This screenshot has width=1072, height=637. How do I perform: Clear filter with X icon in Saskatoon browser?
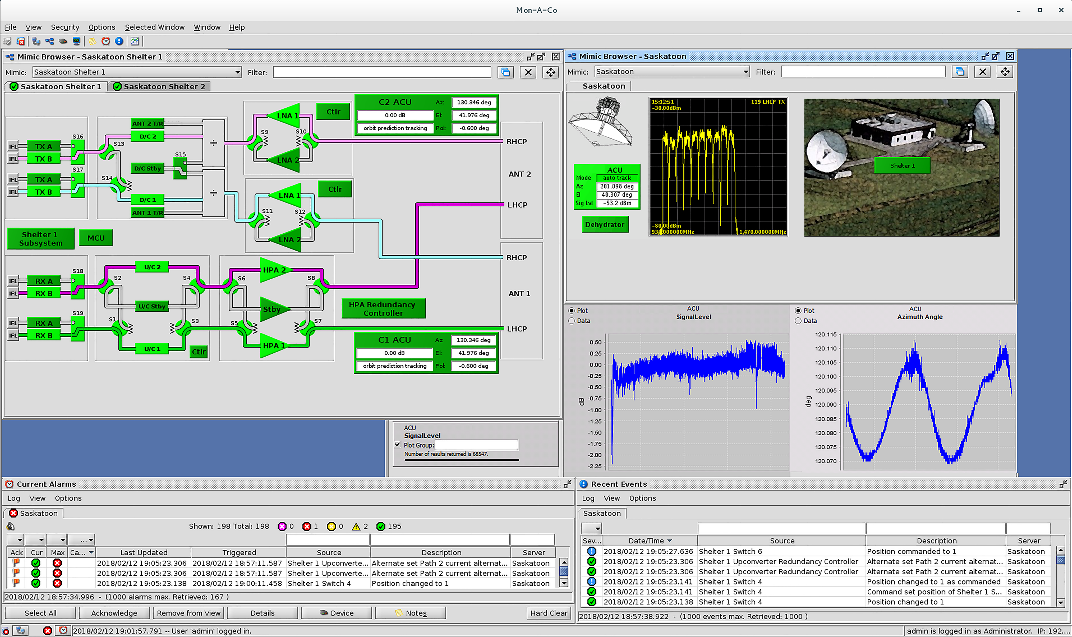coord(982,71)
